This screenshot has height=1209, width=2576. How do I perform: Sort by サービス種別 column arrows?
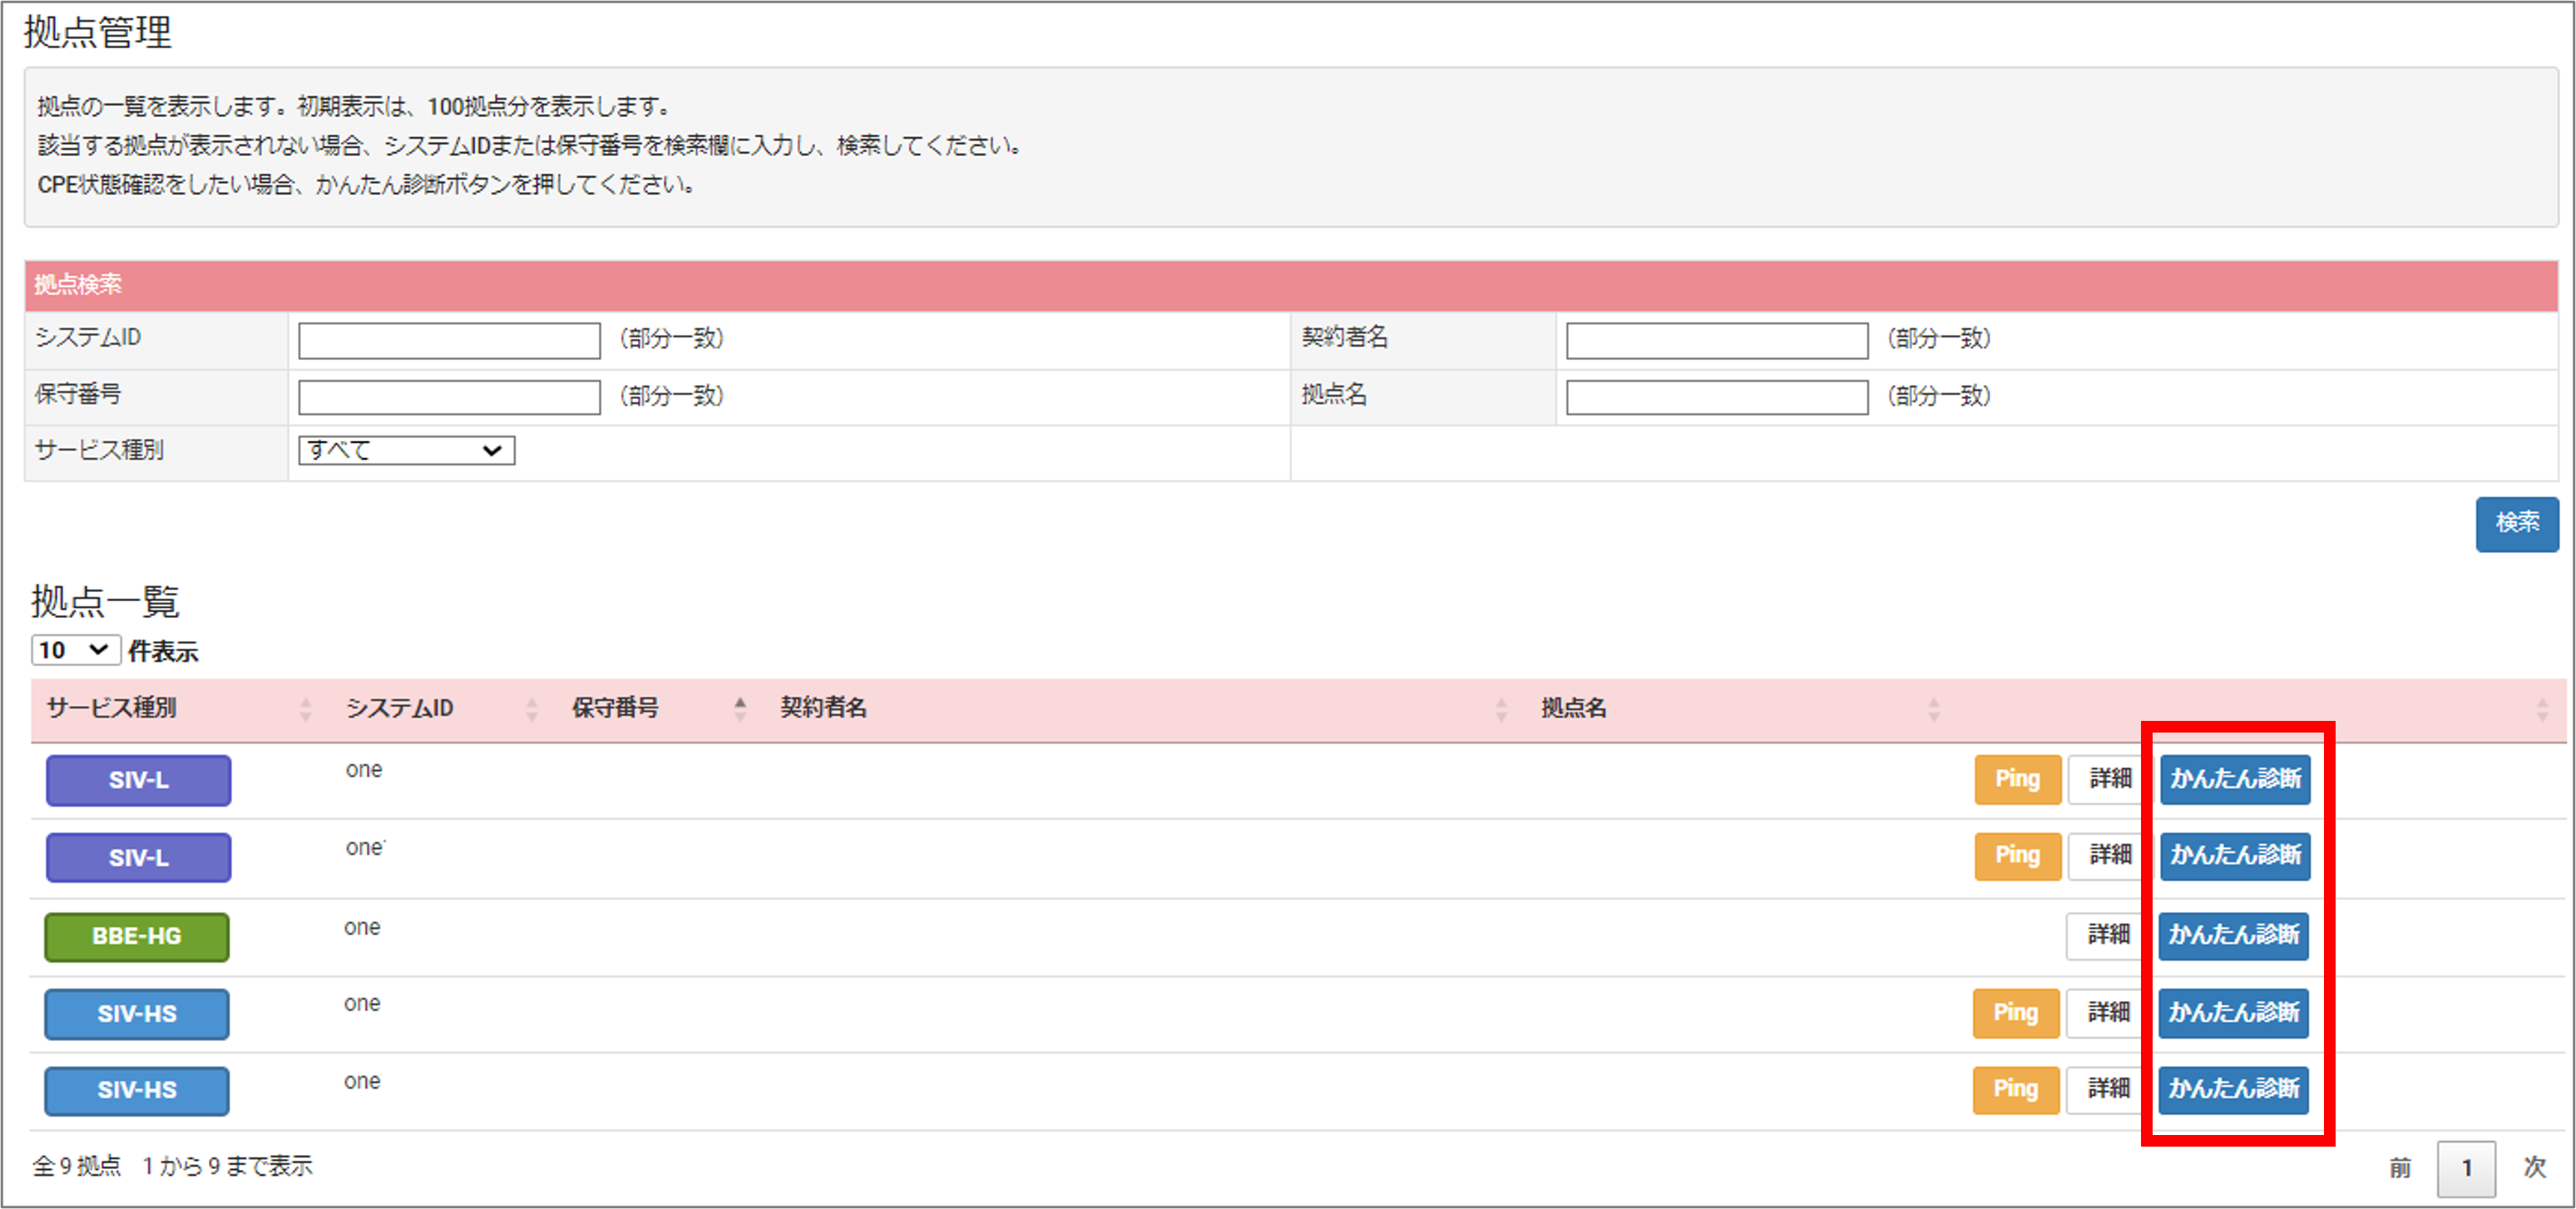point(305,710)
